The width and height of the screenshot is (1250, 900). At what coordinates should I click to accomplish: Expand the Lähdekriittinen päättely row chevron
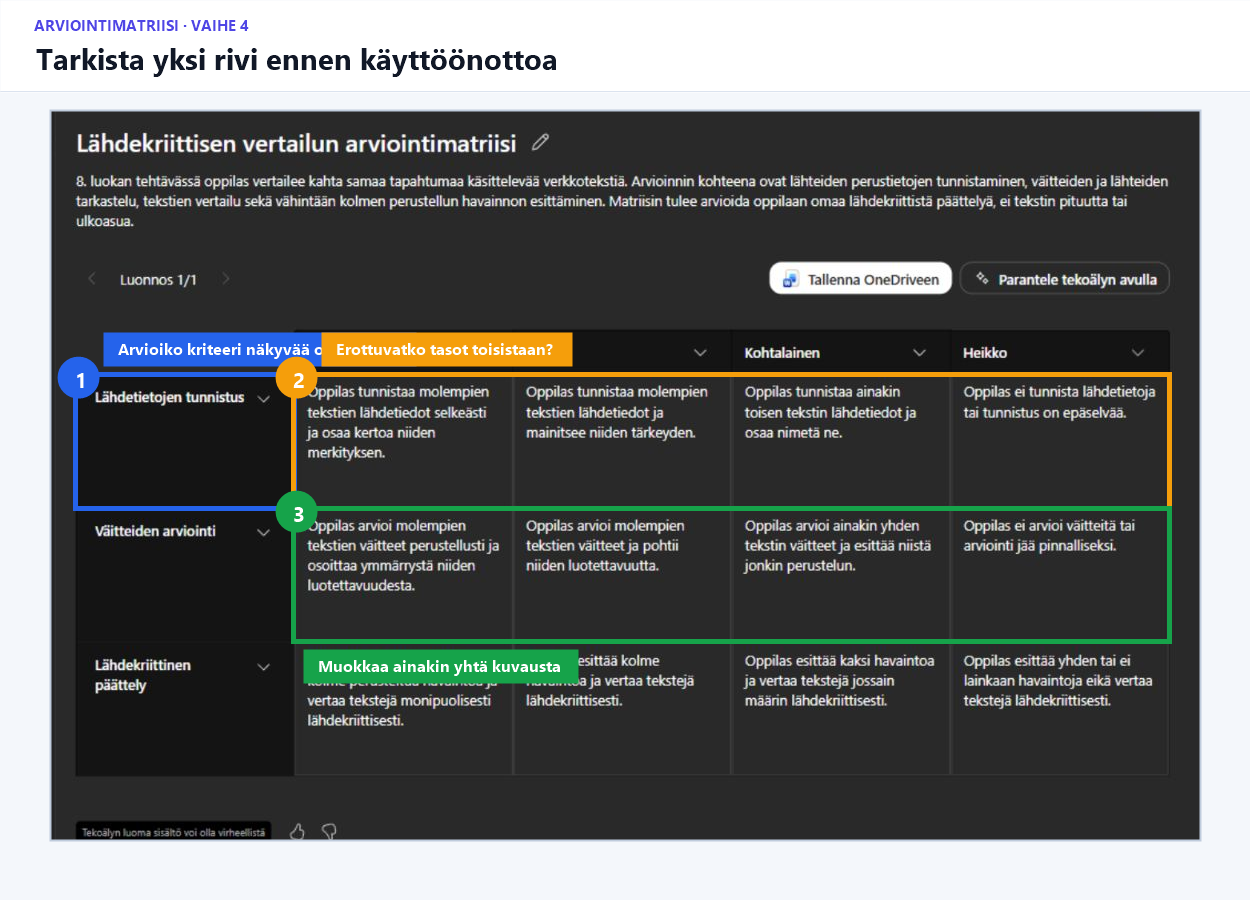pos(264,666)
